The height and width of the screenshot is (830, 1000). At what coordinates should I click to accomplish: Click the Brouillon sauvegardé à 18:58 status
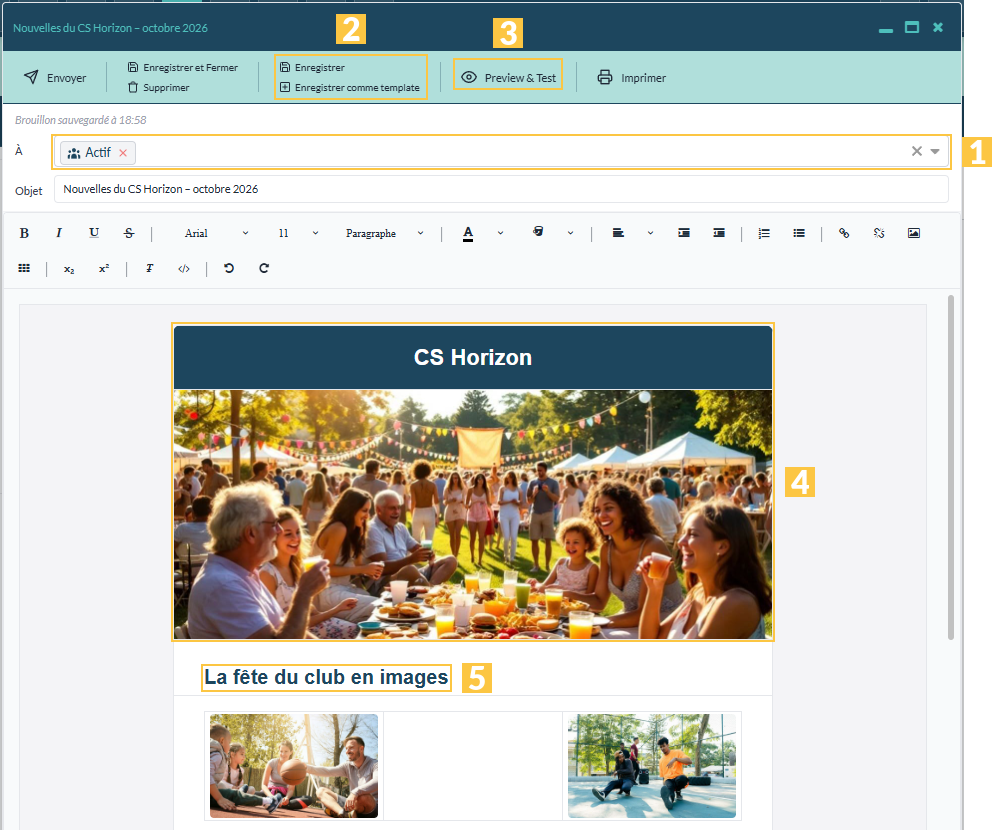[x=81, y=120]
